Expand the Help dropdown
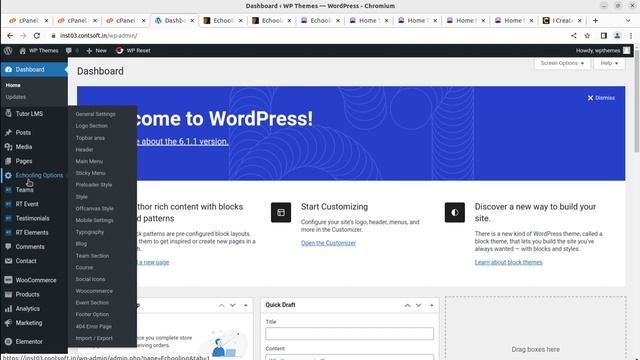This screenshot has width=640, height=360. (x=609, y=63)
